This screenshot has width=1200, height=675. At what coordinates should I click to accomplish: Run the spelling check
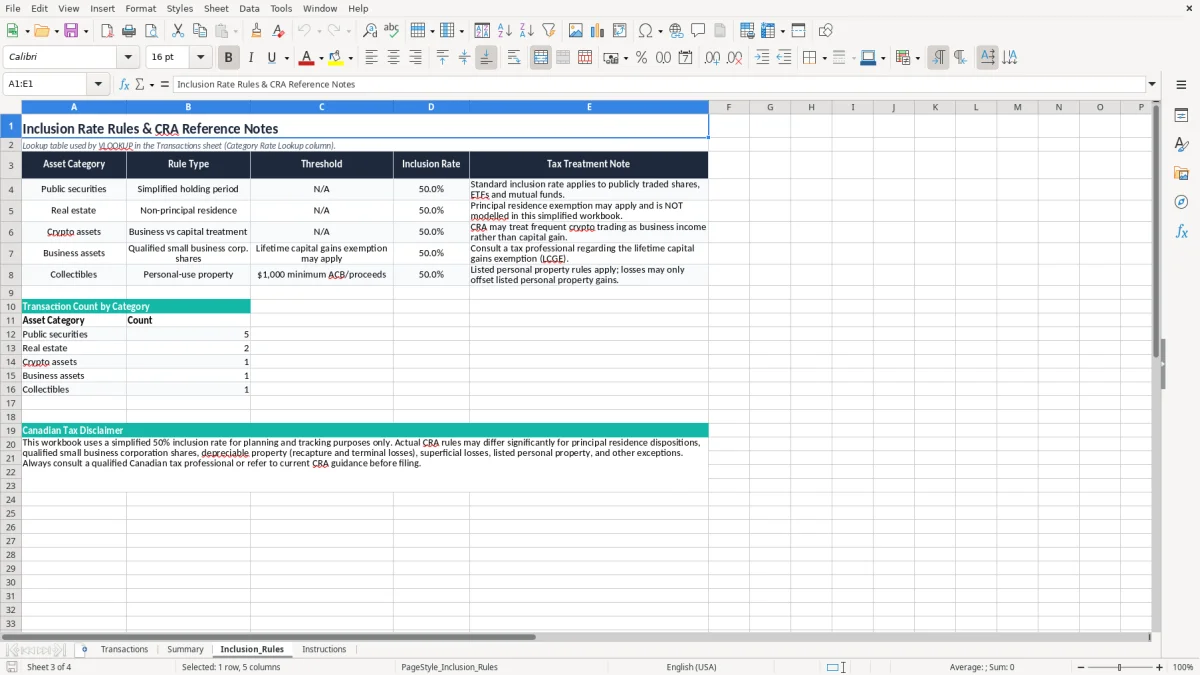point(392,31)
